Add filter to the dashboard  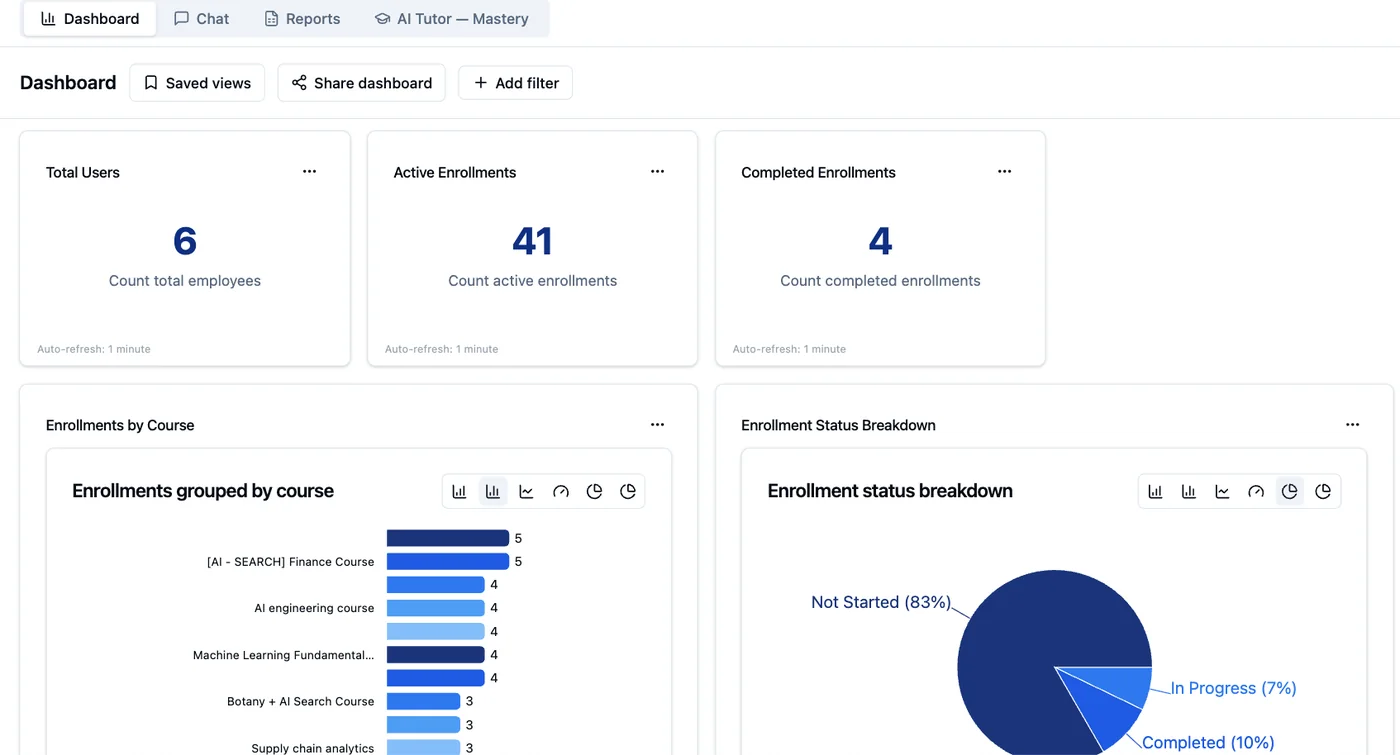click(x=515, y=83)
